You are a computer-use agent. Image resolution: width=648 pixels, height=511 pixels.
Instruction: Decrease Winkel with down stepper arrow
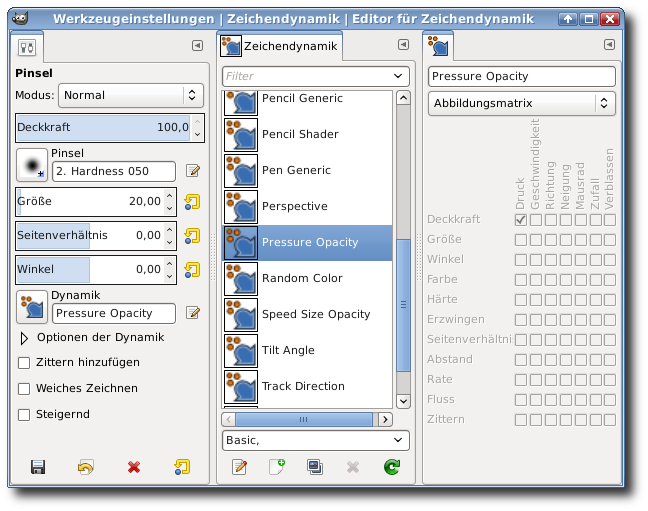169,276
